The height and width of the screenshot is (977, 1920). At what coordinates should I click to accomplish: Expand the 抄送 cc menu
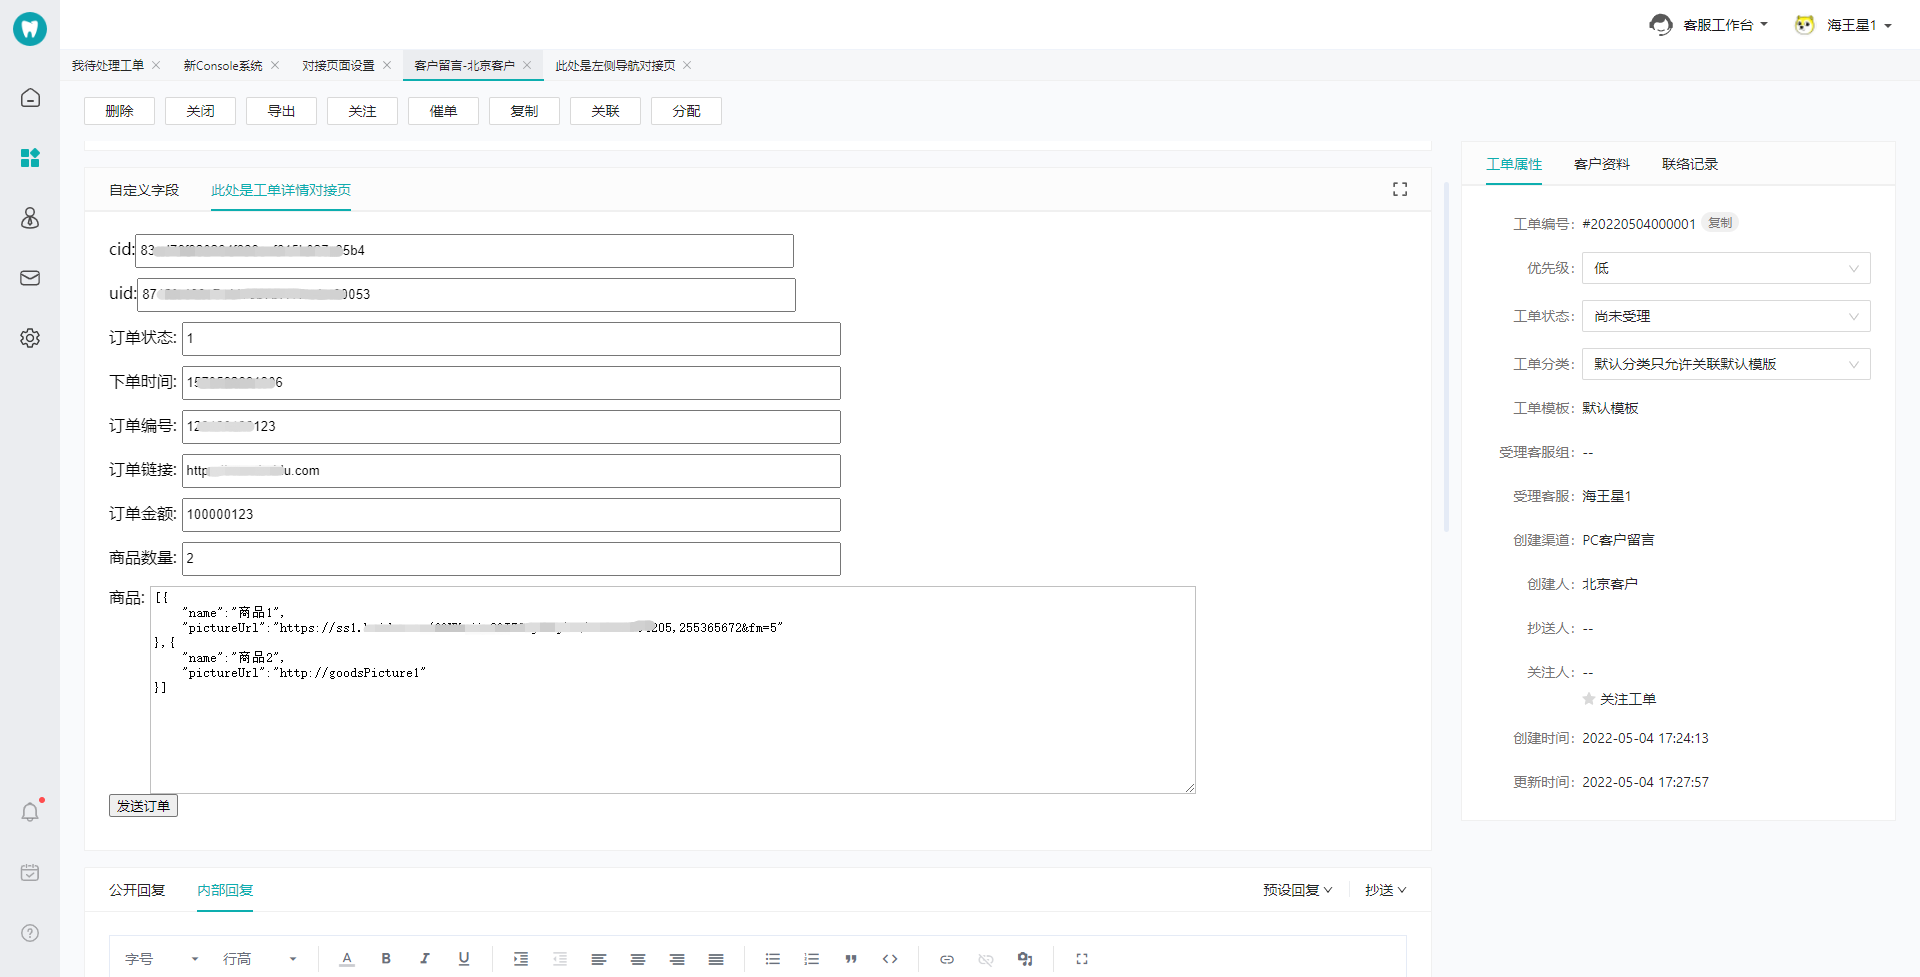point(1386,890)
